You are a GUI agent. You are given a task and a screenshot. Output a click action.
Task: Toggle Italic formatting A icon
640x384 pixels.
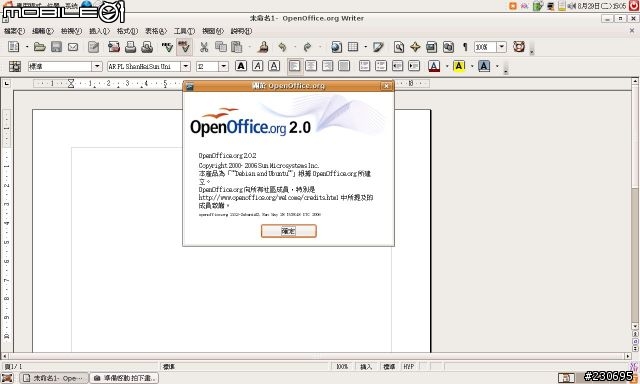coord(258,66)
